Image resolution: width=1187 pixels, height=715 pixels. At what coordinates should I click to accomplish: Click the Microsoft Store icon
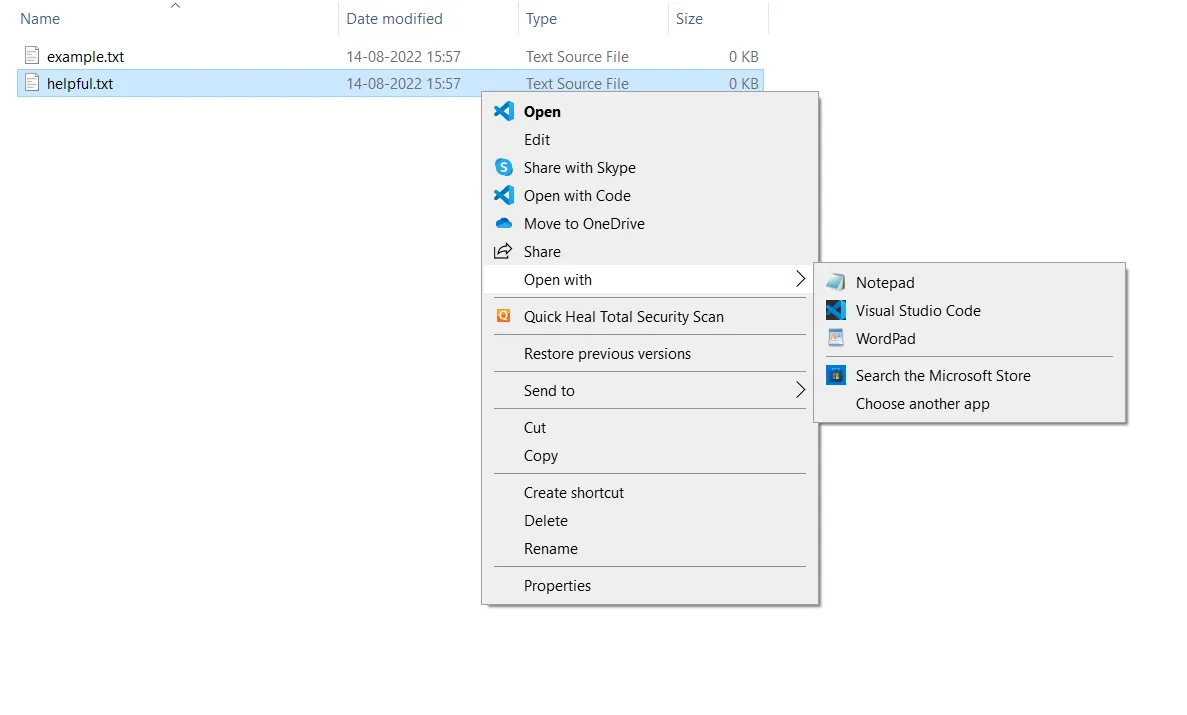coord(836,376)
